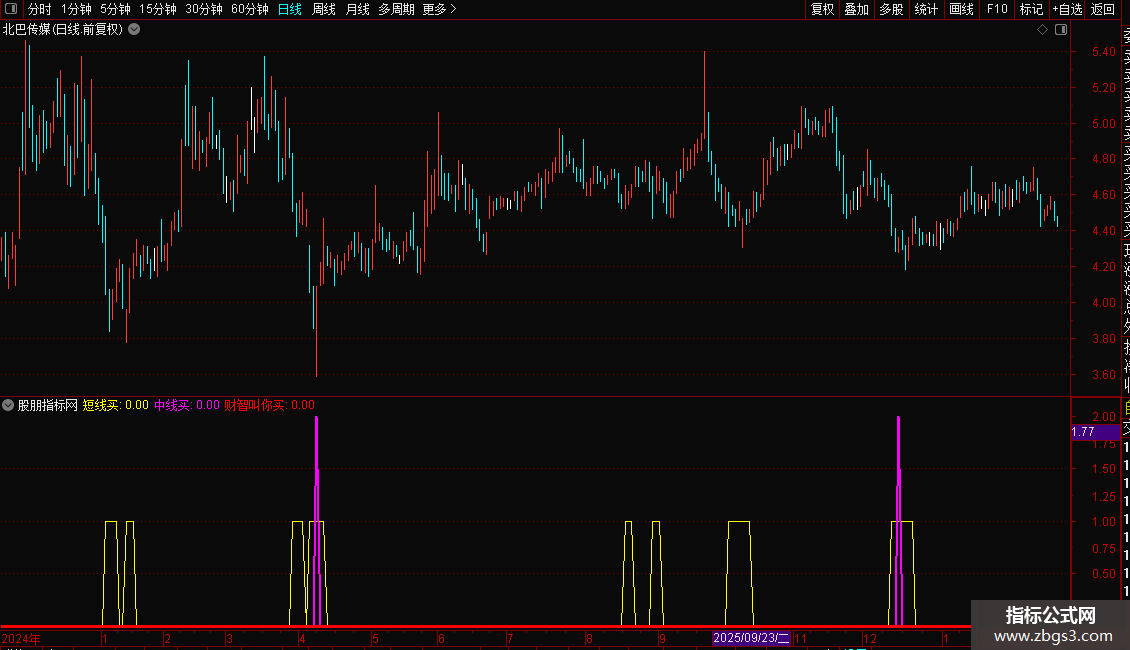The image size is (1130, 650).
Task: Select the 60分钟 period
Action: 250,9
